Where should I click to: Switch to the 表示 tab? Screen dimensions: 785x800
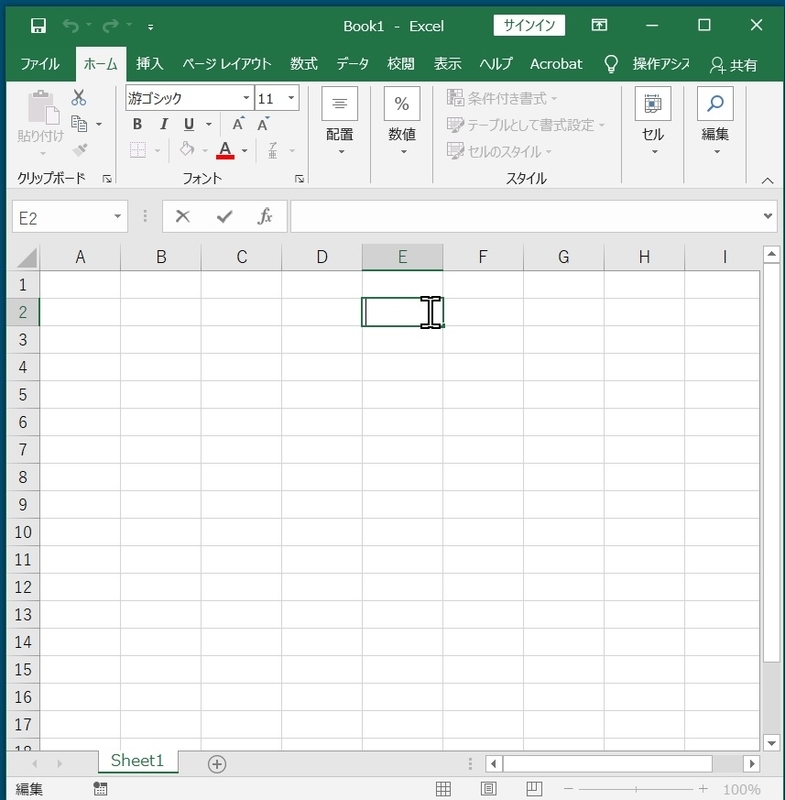[447, 64]
